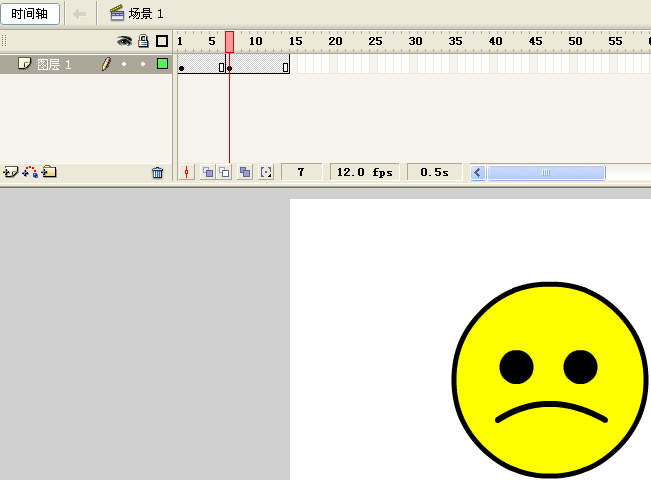651x480 pixels.
Task: Toggle the Onion Skin Outlines button
Action: click(x=224, y=172)
